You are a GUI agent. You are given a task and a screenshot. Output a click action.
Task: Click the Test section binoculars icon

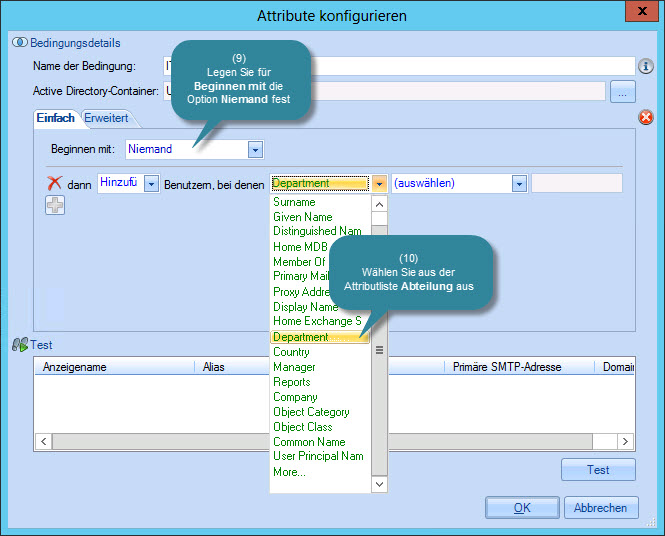pyautogui.click(x=20, y=345)
